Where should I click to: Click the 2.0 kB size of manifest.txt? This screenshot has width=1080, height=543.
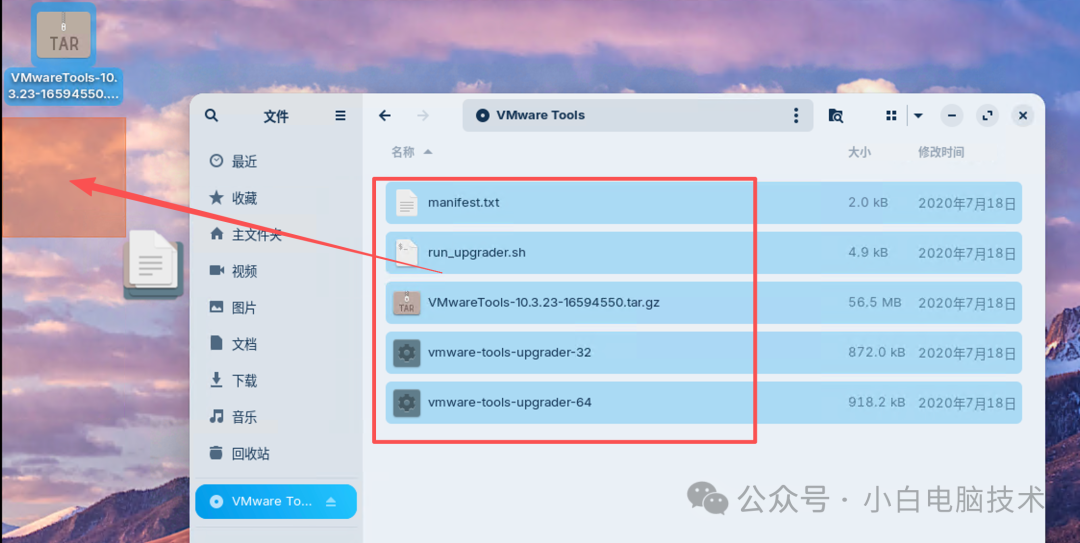868,203
